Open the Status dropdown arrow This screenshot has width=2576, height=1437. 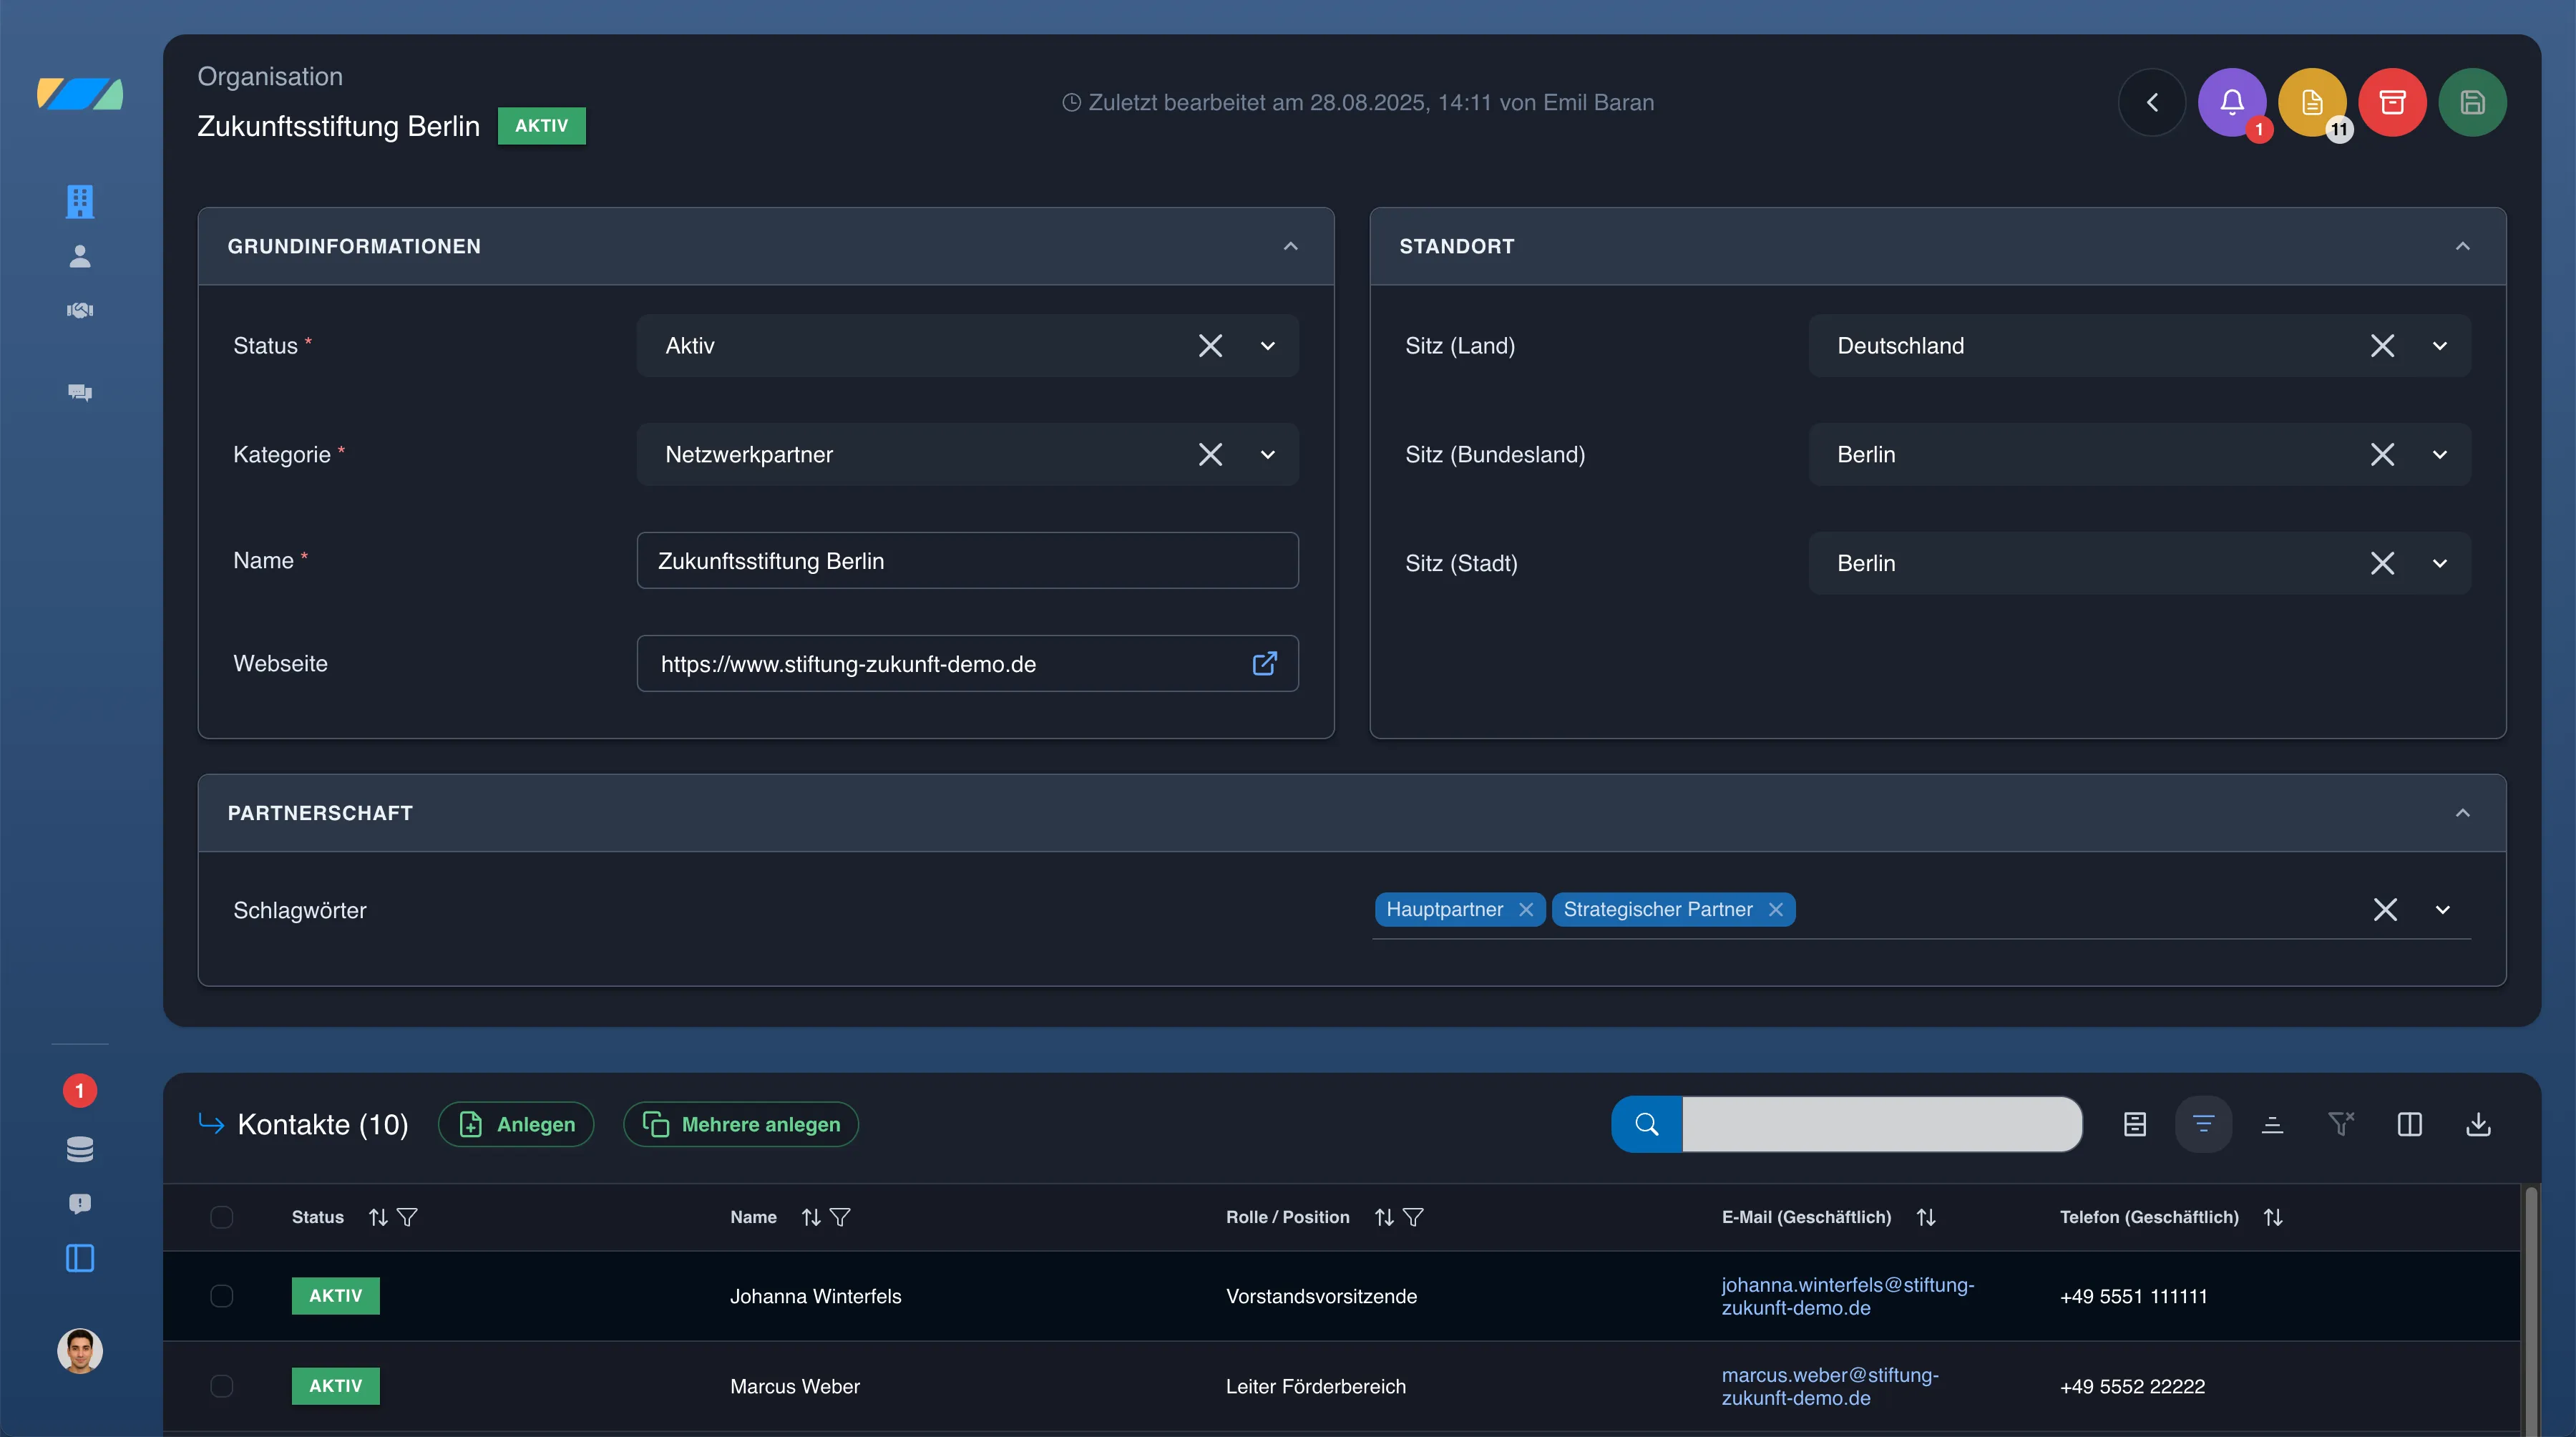[x=1268, y=346]
